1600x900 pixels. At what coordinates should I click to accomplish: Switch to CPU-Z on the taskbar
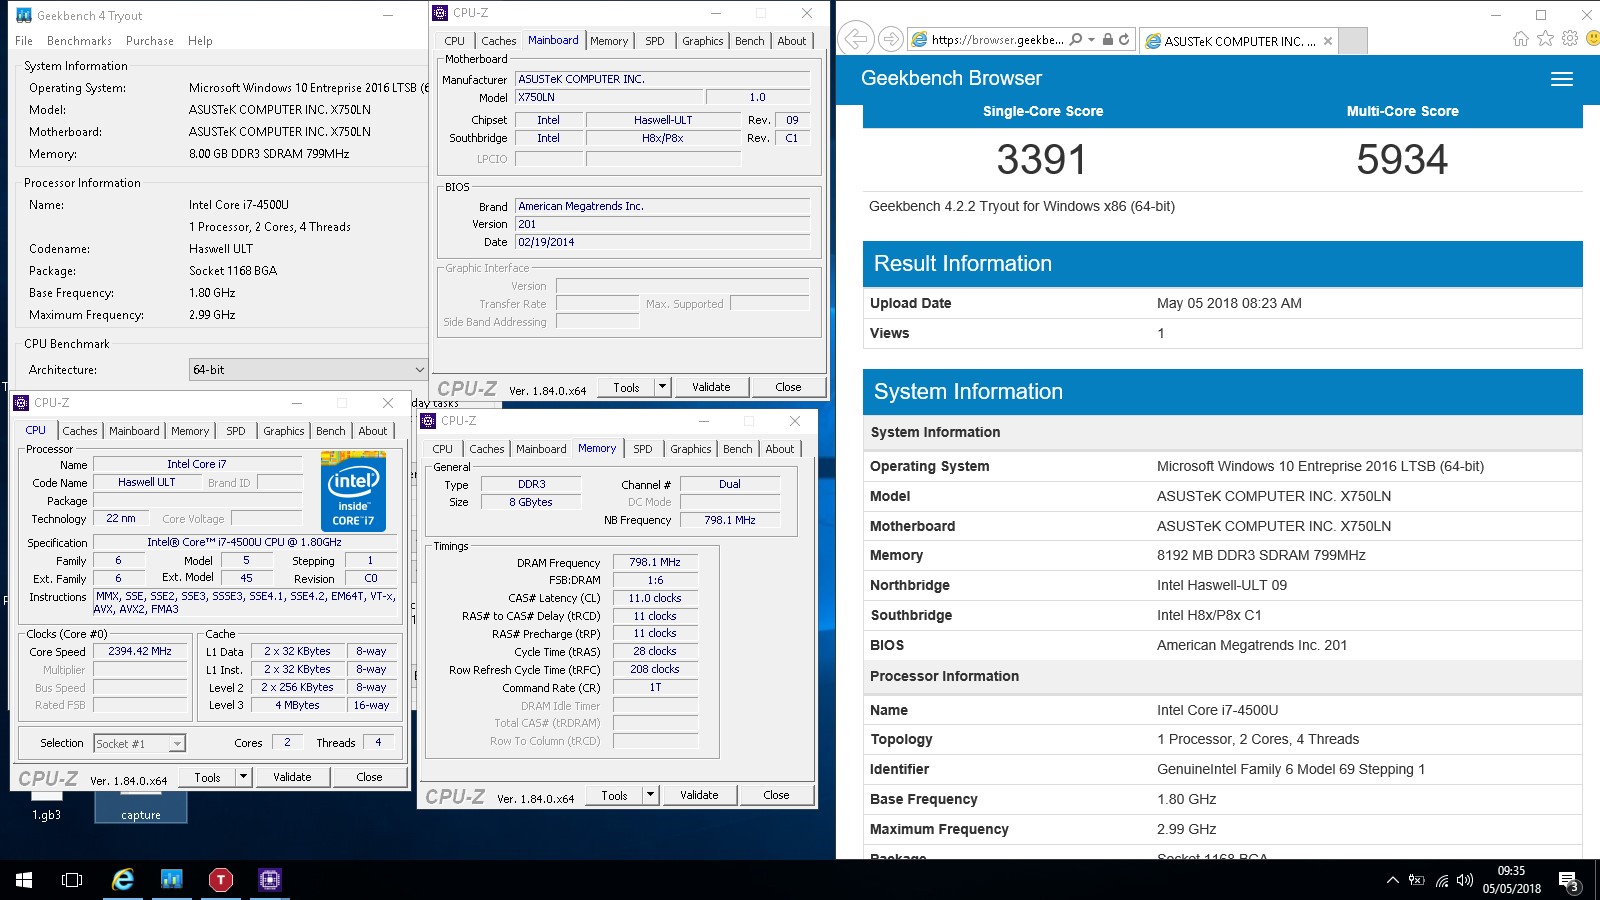pos(270,880)
